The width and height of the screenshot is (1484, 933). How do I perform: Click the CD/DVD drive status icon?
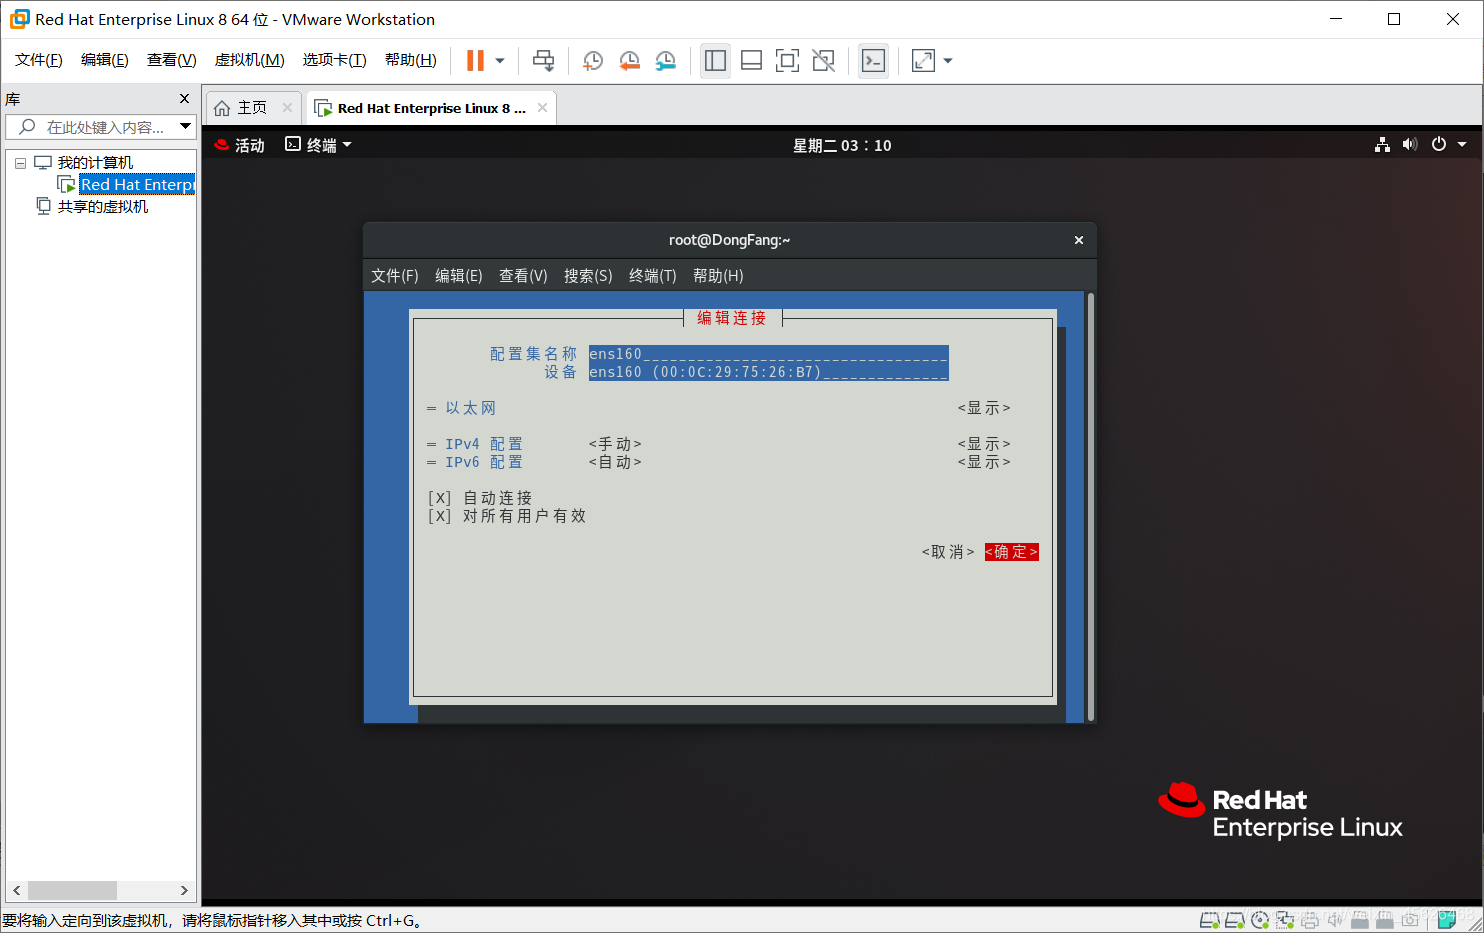1260,920
